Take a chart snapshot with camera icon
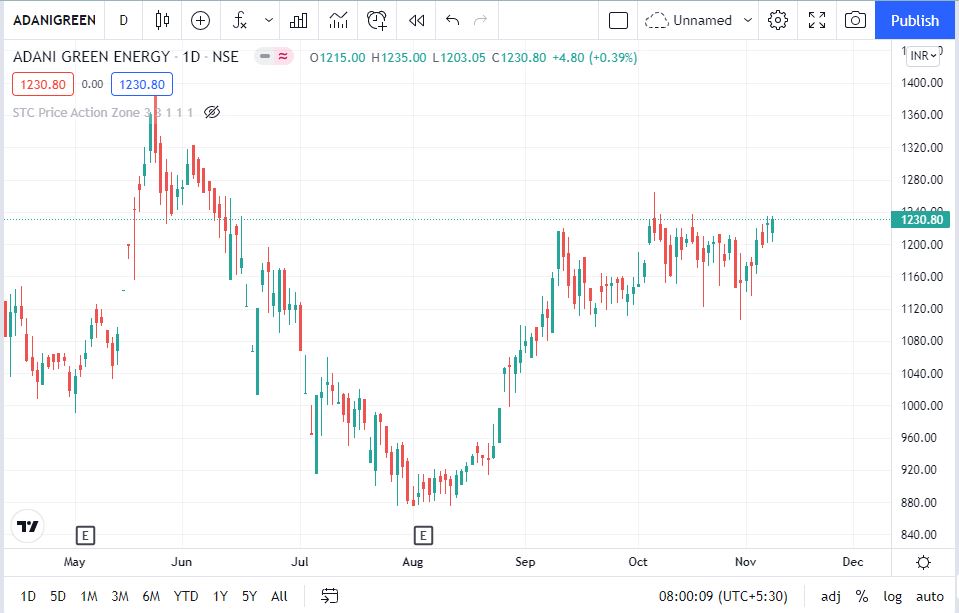This screenshot has height=613, width=959. (x=855, y=20)
